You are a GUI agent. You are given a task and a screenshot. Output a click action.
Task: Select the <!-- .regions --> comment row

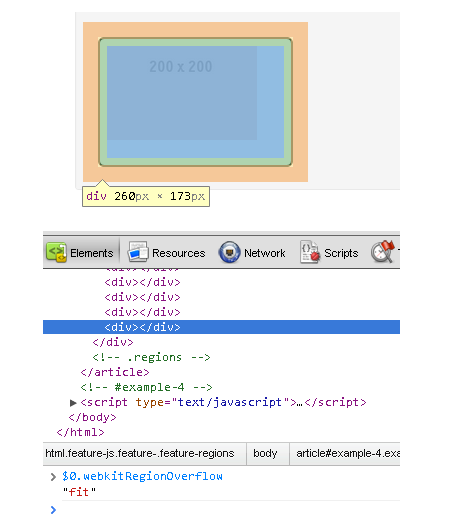151,357
